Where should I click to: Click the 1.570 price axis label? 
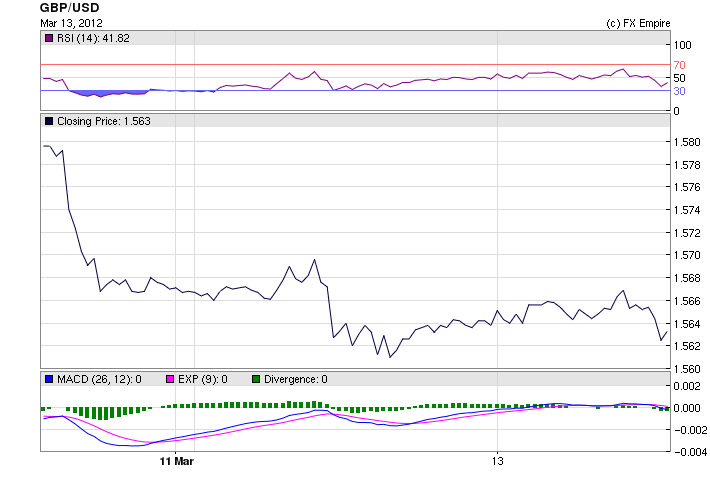[687, 255]
